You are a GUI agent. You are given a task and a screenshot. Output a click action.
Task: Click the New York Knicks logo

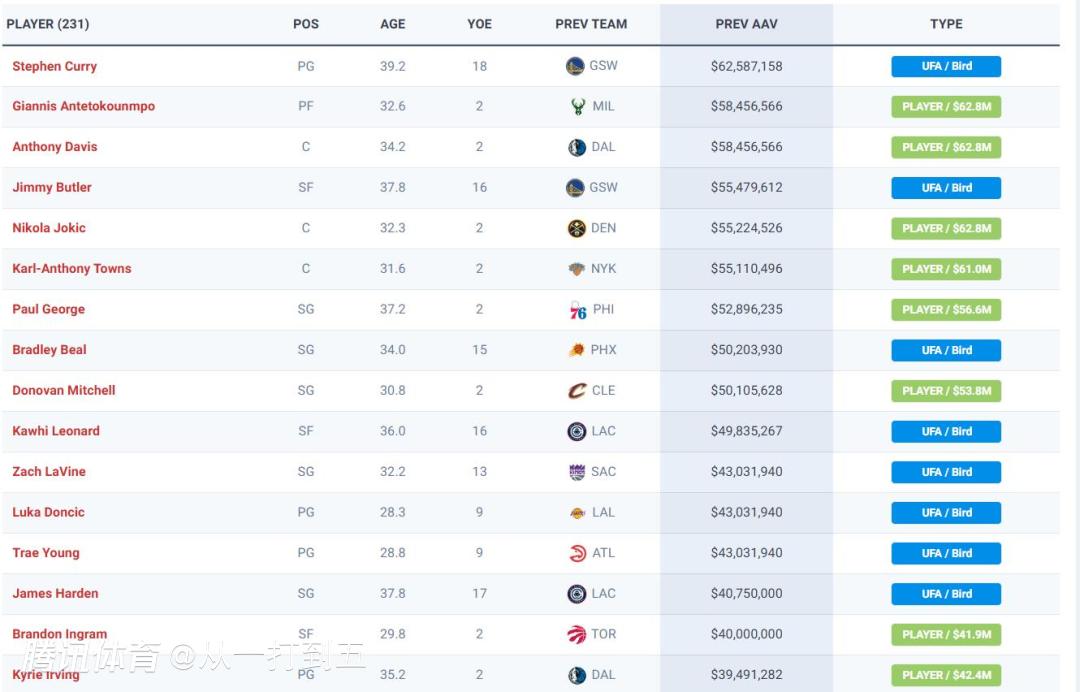pos(576,269)
